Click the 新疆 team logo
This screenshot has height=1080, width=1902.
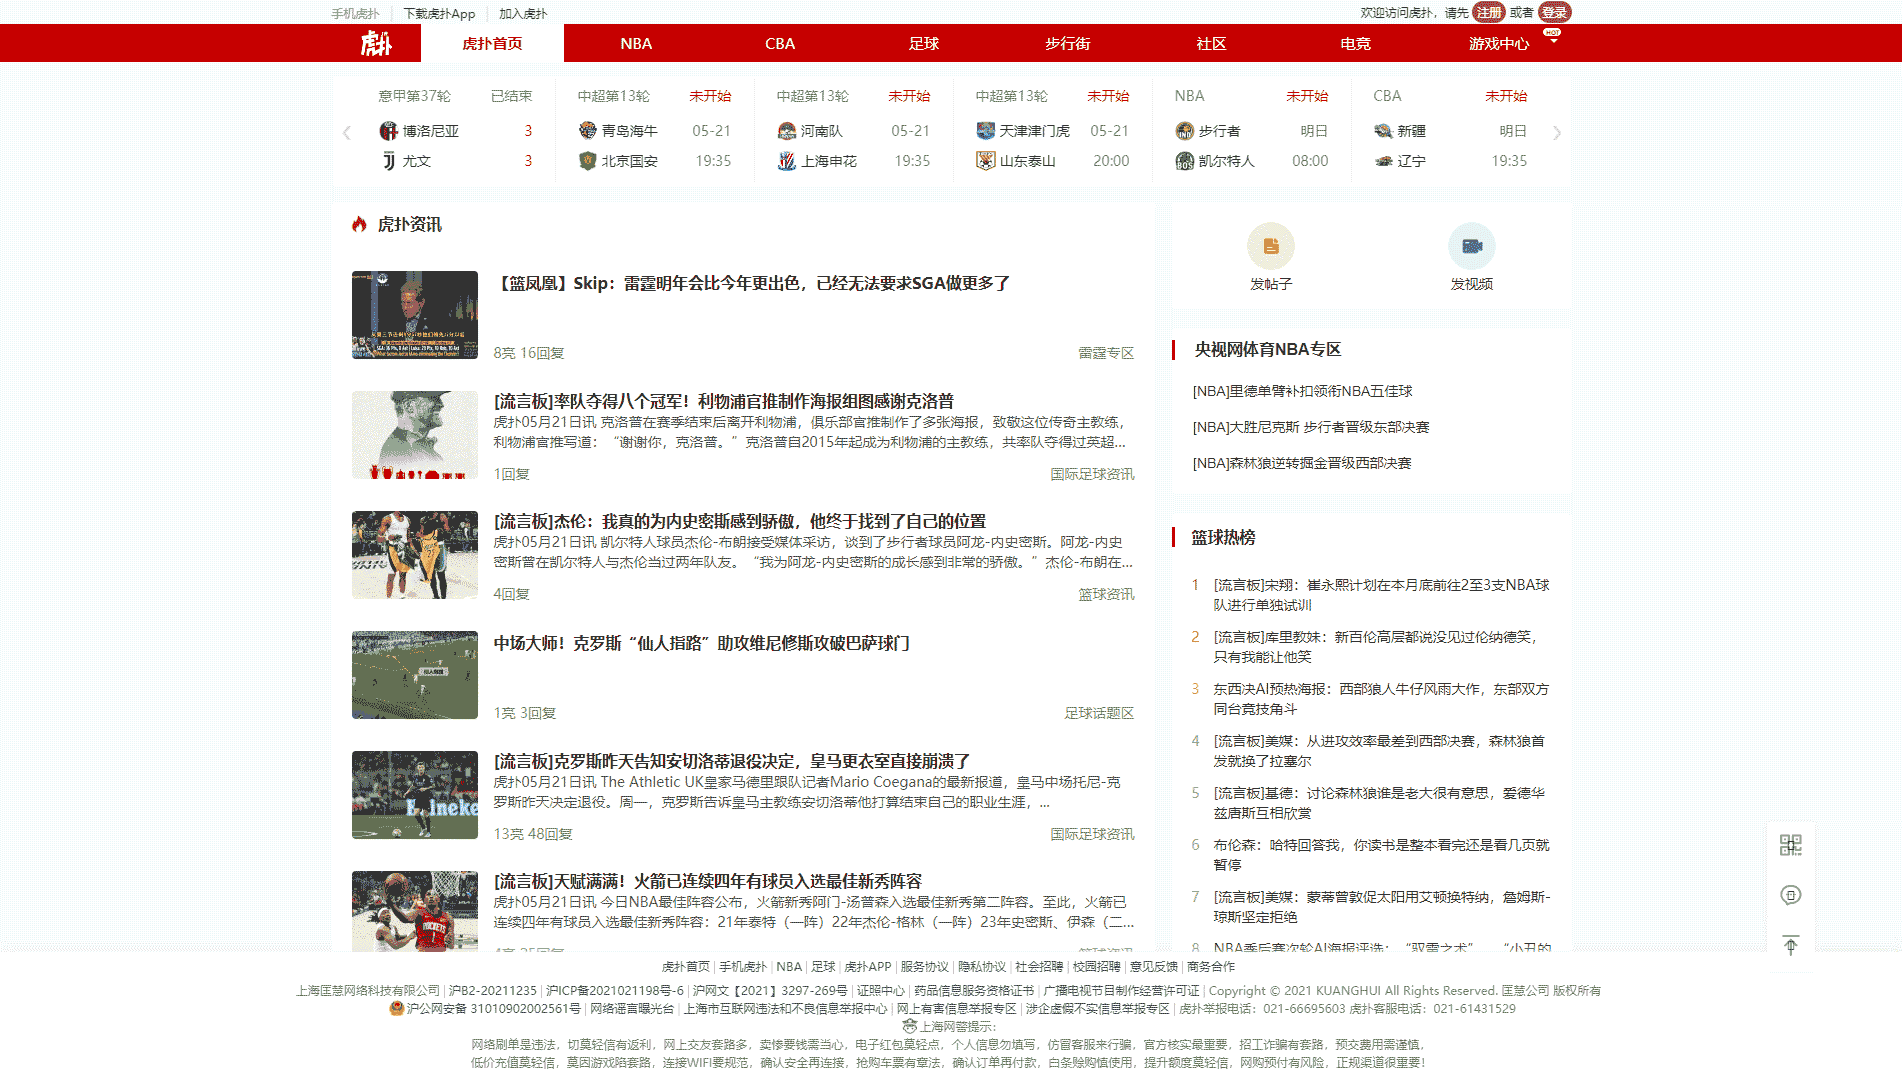pos(1383,131)
